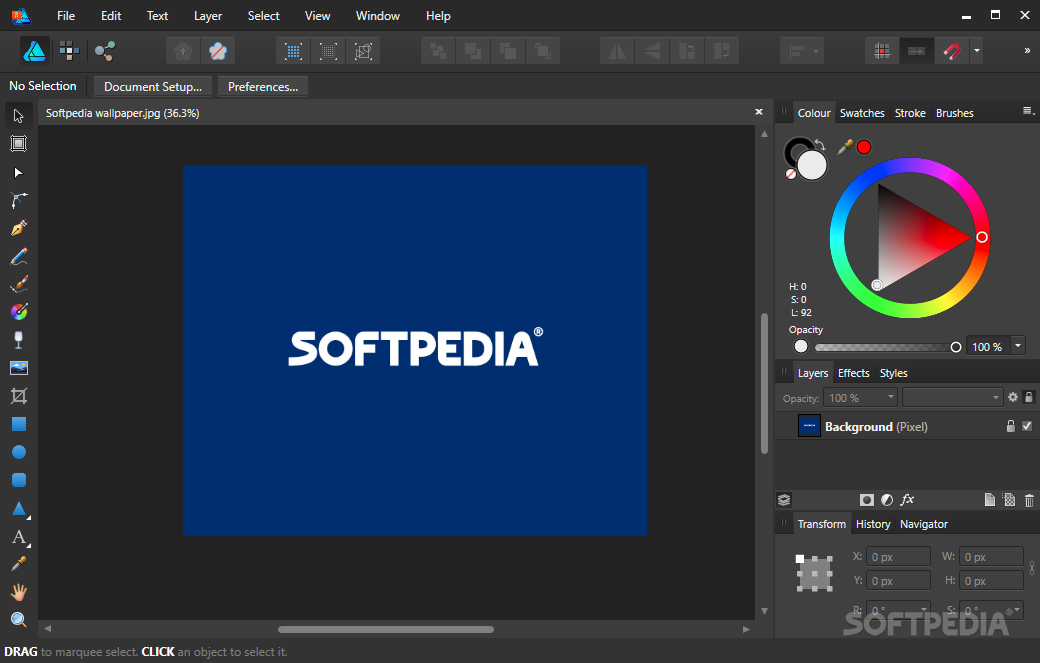
Task: Select the Artboard tool
Action: pyautogui.click(x=19, y=144)
